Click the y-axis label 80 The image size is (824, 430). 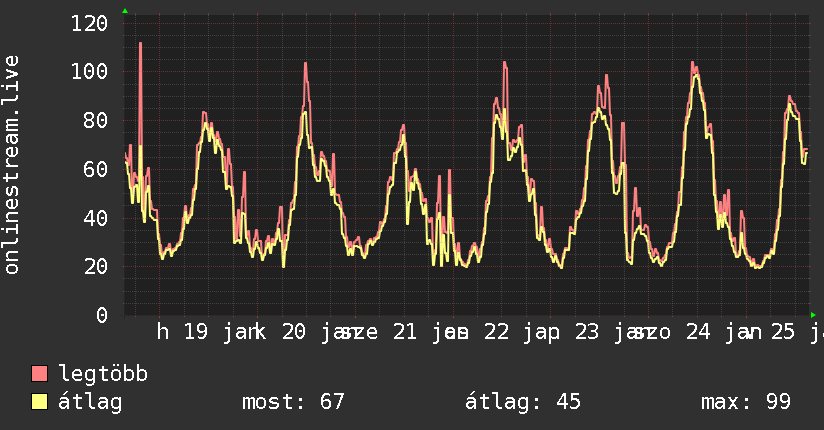[96, 120]
